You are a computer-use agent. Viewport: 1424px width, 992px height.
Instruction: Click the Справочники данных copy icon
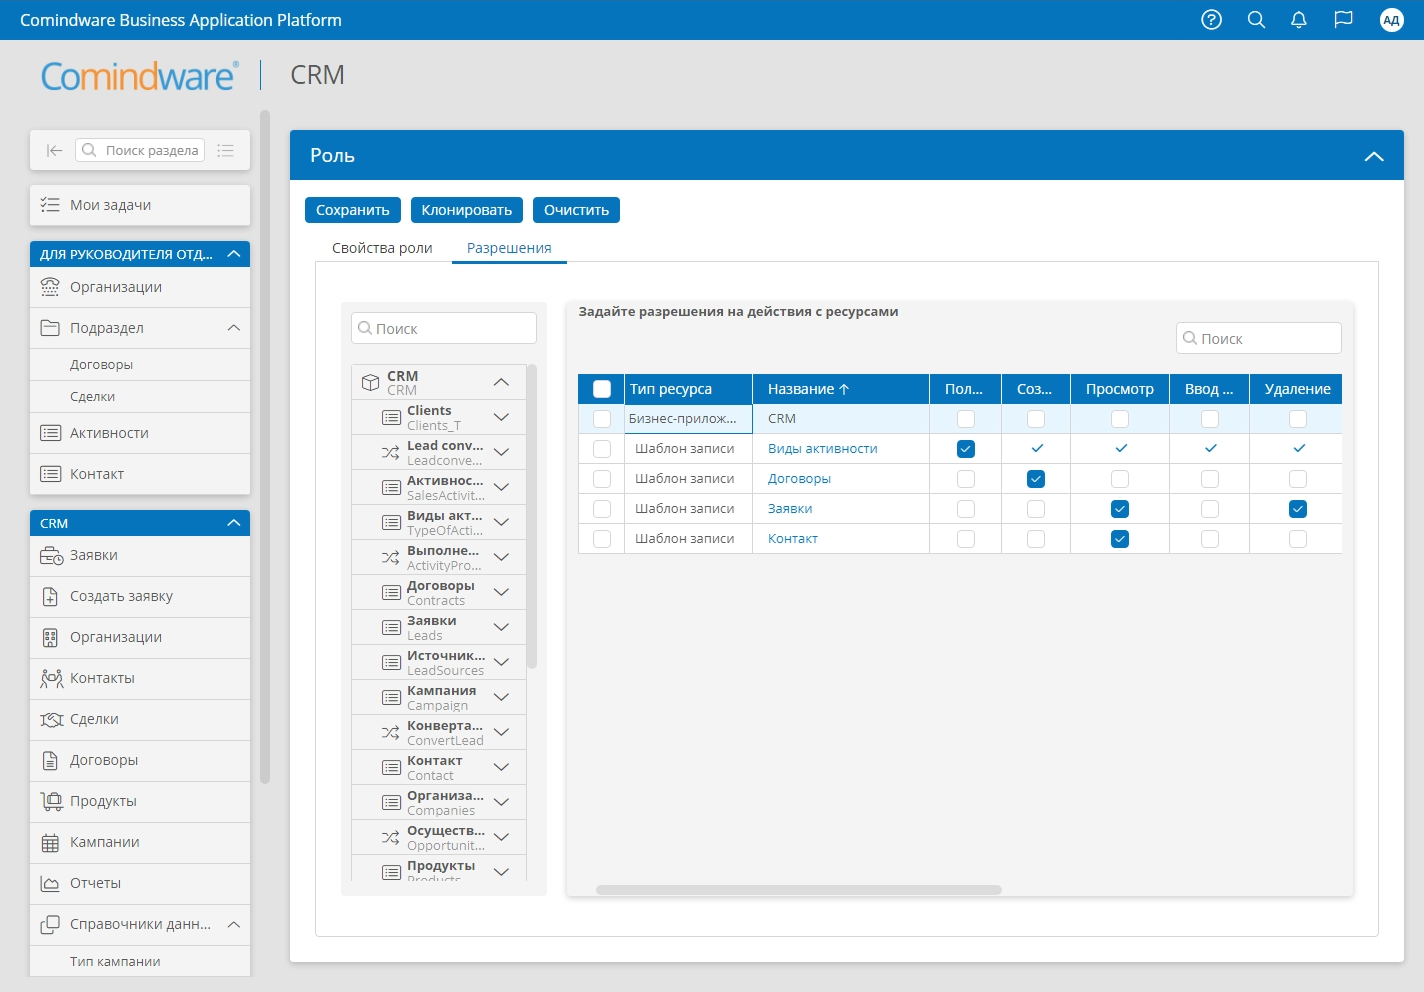tap(50, 924)
